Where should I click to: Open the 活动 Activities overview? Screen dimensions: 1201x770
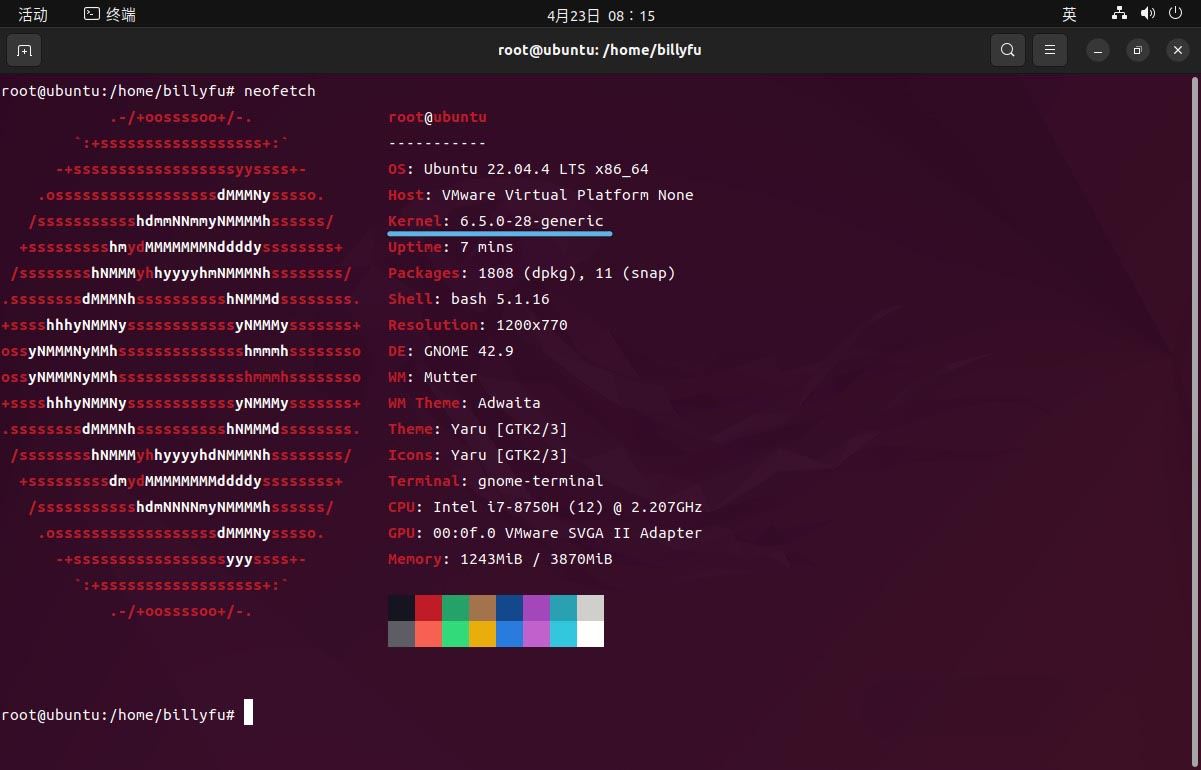tap(33, 14)
